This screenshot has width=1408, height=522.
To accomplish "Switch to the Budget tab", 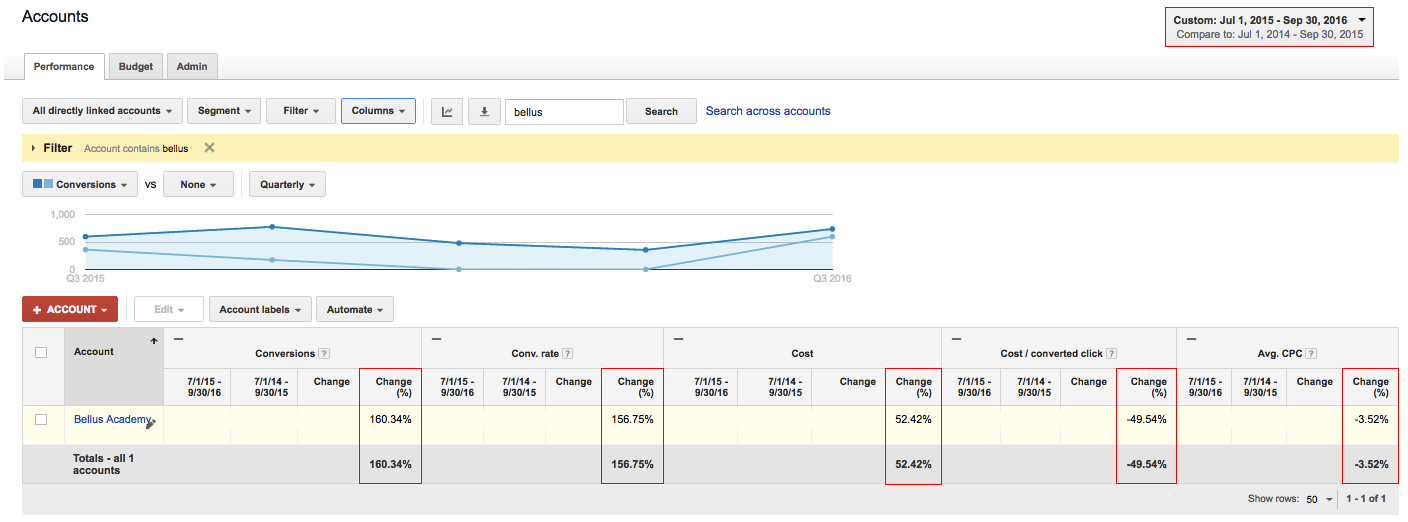I will click(x=136, y=67).
